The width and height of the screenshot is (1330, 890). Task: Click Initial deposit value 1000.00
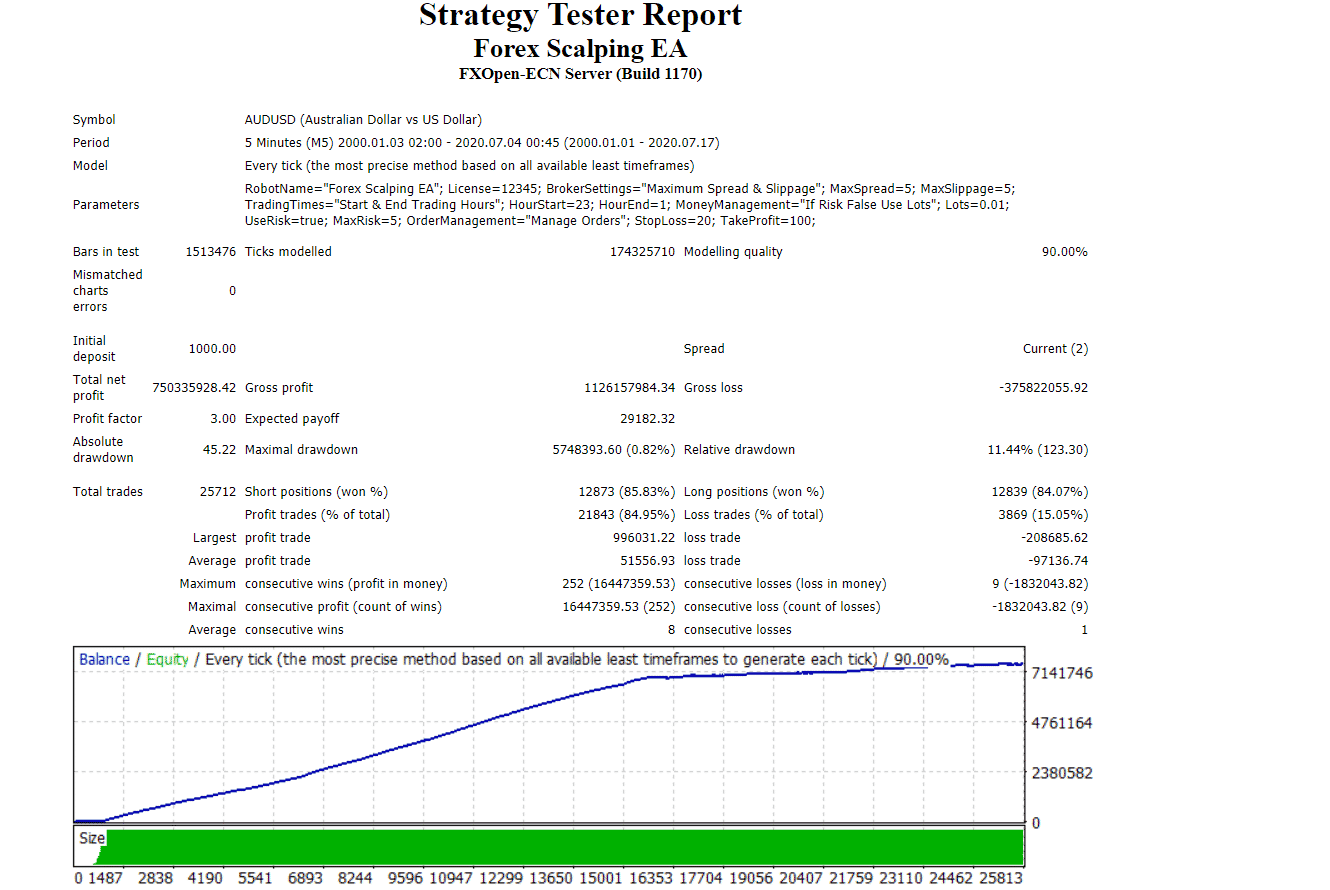pos(212,349)
